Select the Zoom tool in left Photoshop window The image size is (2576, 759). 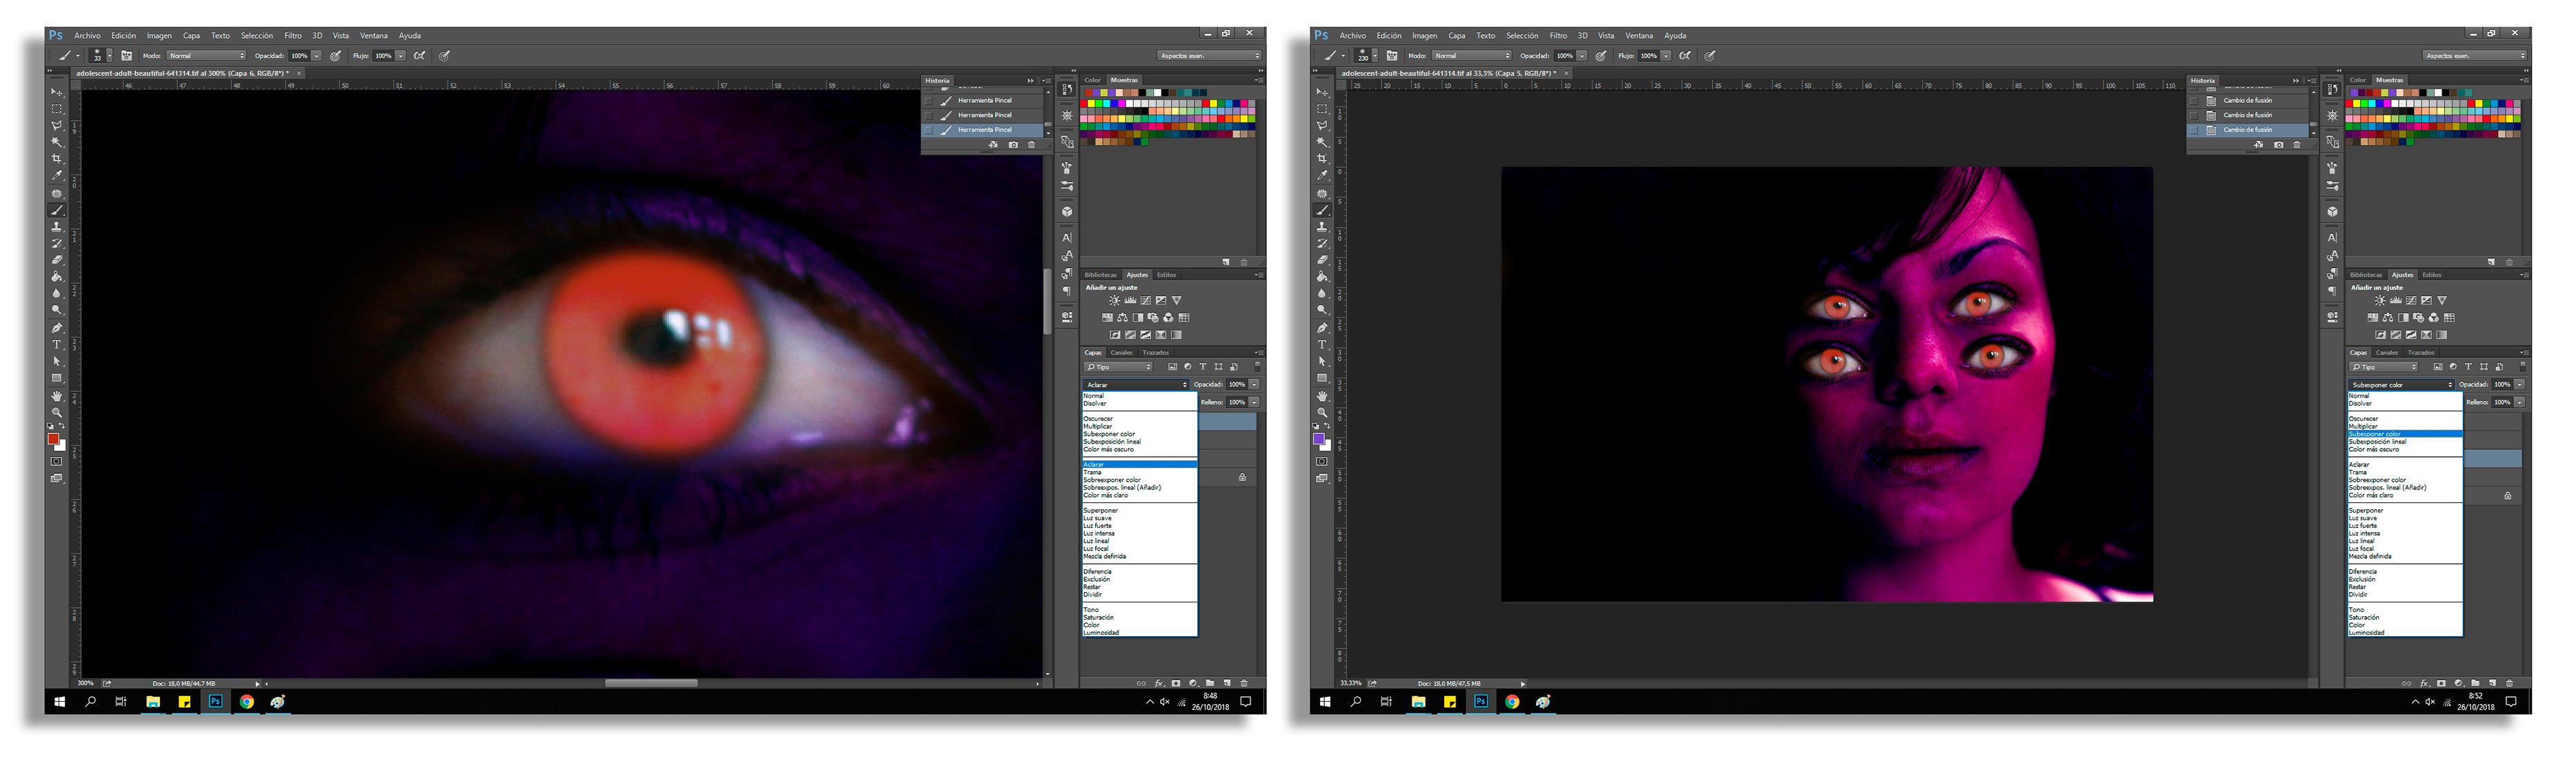(x=57, y=412)
